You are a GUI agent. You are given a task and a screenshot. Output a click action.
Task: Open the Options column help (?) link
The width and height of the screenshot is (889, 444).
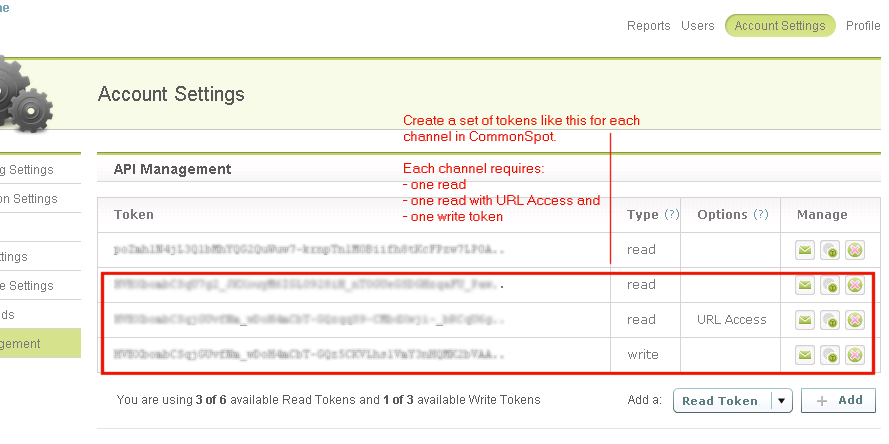click(x=761, y=215)
